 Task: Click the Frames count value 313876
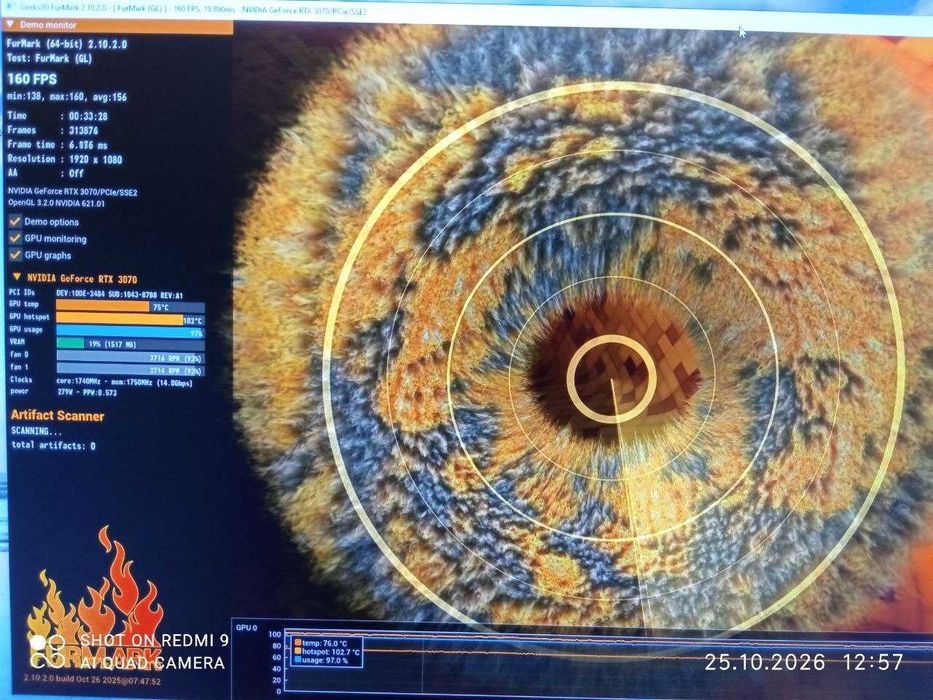[x=84, y=130]
